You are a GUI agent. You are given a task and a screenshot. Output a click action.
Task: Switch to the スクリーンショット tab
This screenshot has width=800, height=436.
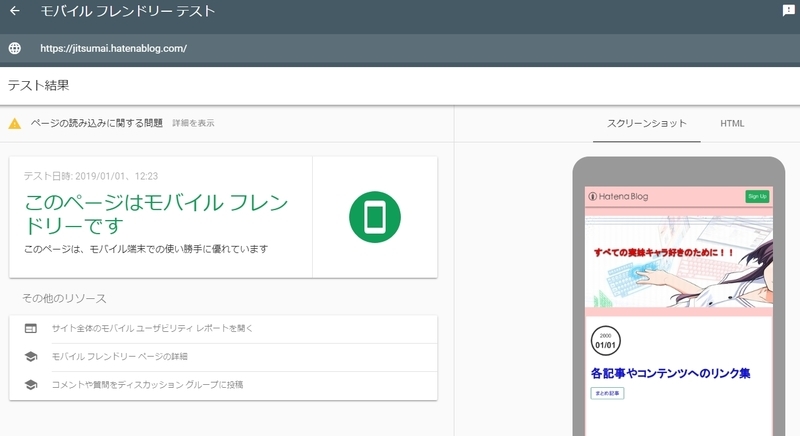point(646,123)
